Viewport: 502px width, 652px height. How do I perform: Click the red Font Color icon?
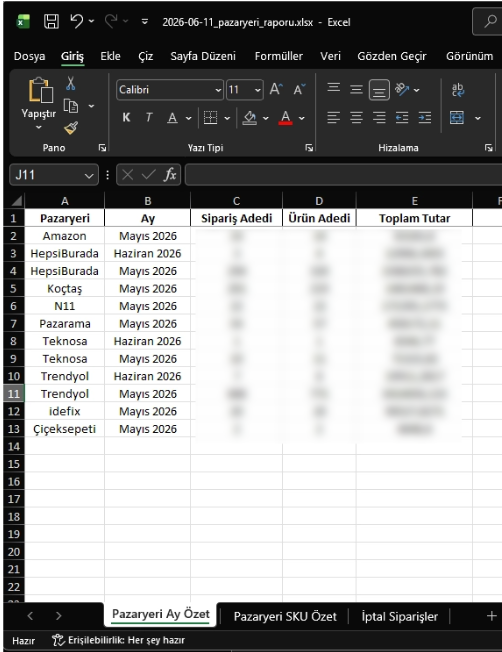point(285,118)
